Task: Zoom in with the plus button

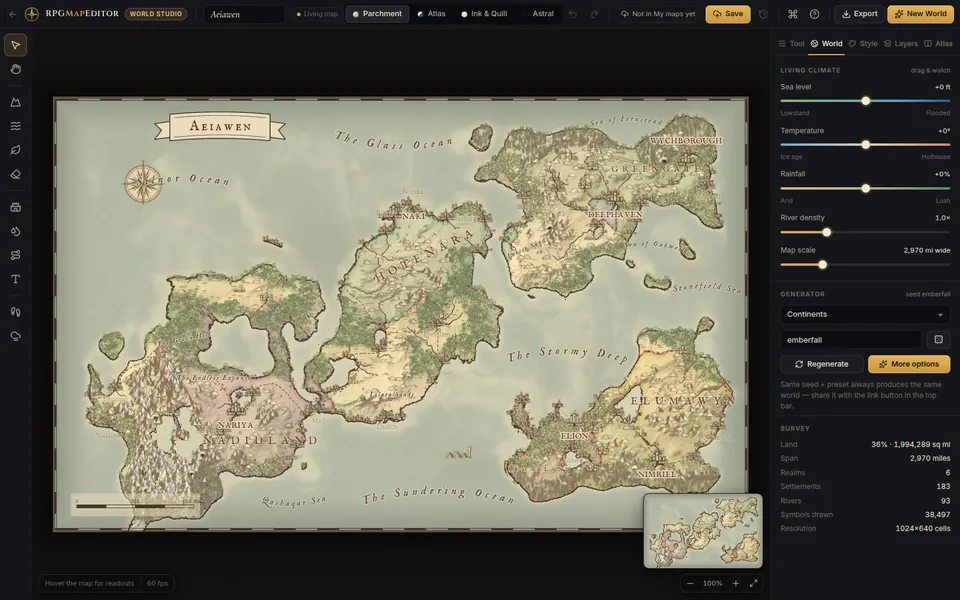Action: [735, 583]
